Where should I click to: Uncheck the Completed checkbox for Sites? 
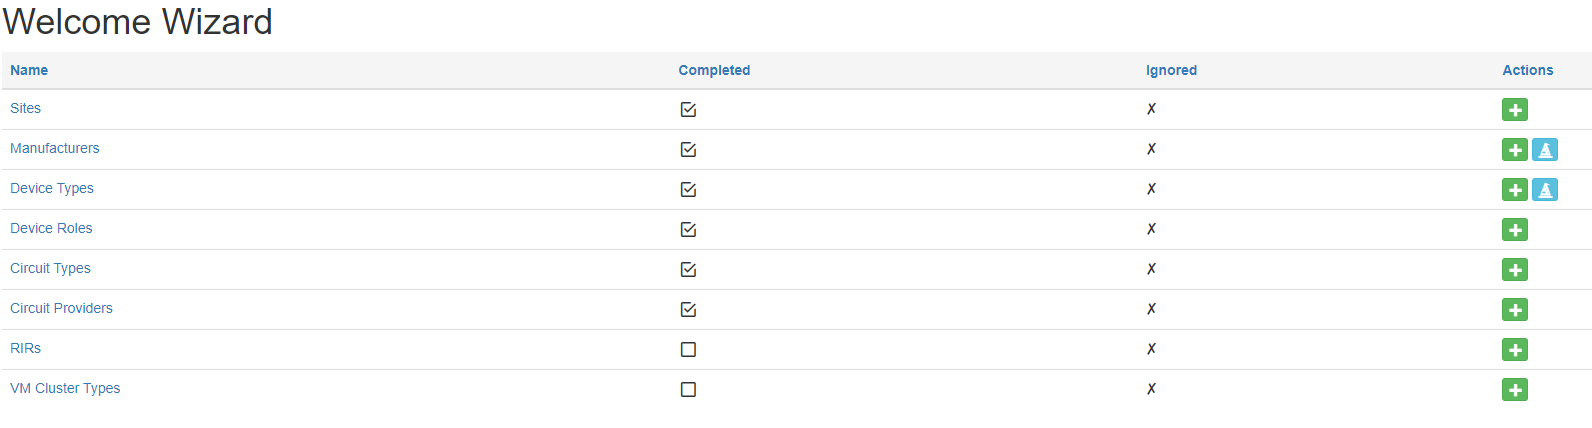point(688,109)
